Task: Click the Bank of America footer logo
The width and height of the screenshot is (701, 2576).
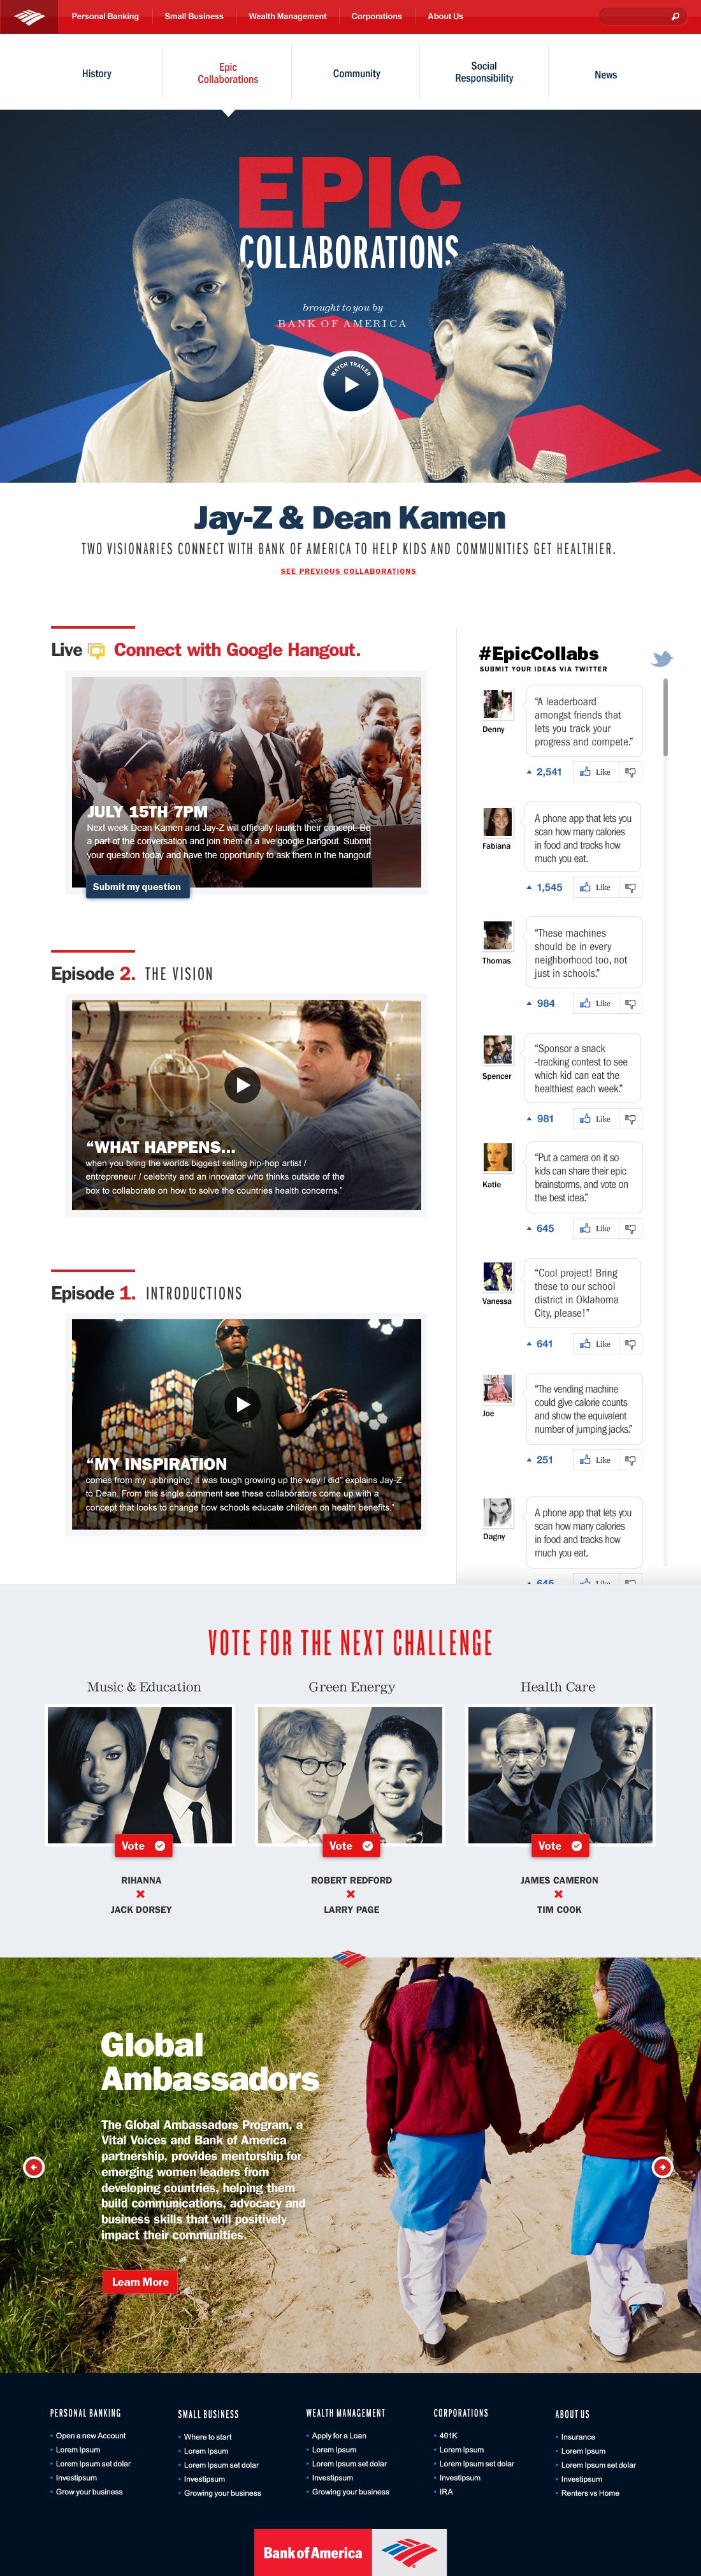Action: coord(350,2552)
